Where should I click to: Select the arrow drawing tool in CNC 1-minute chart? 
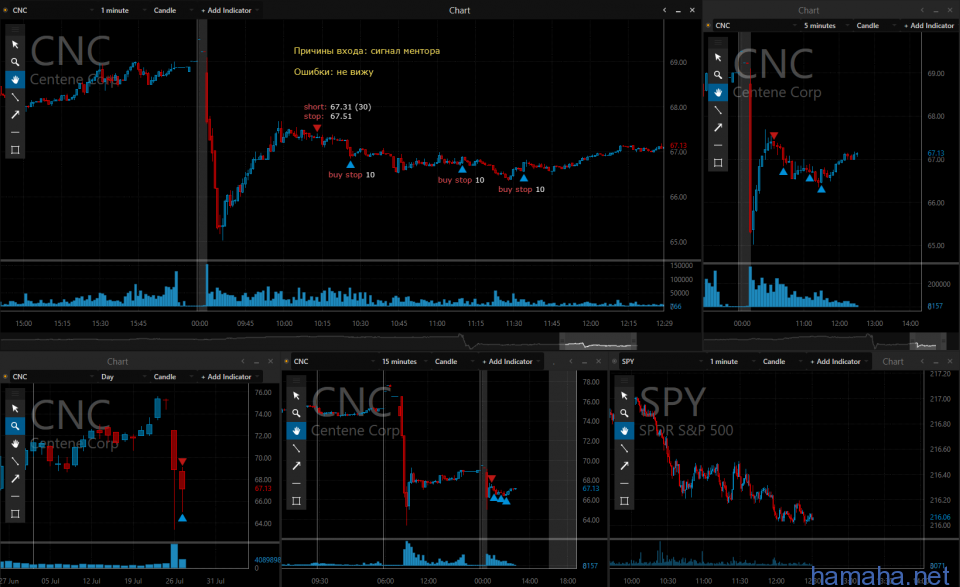coord(15,114)
